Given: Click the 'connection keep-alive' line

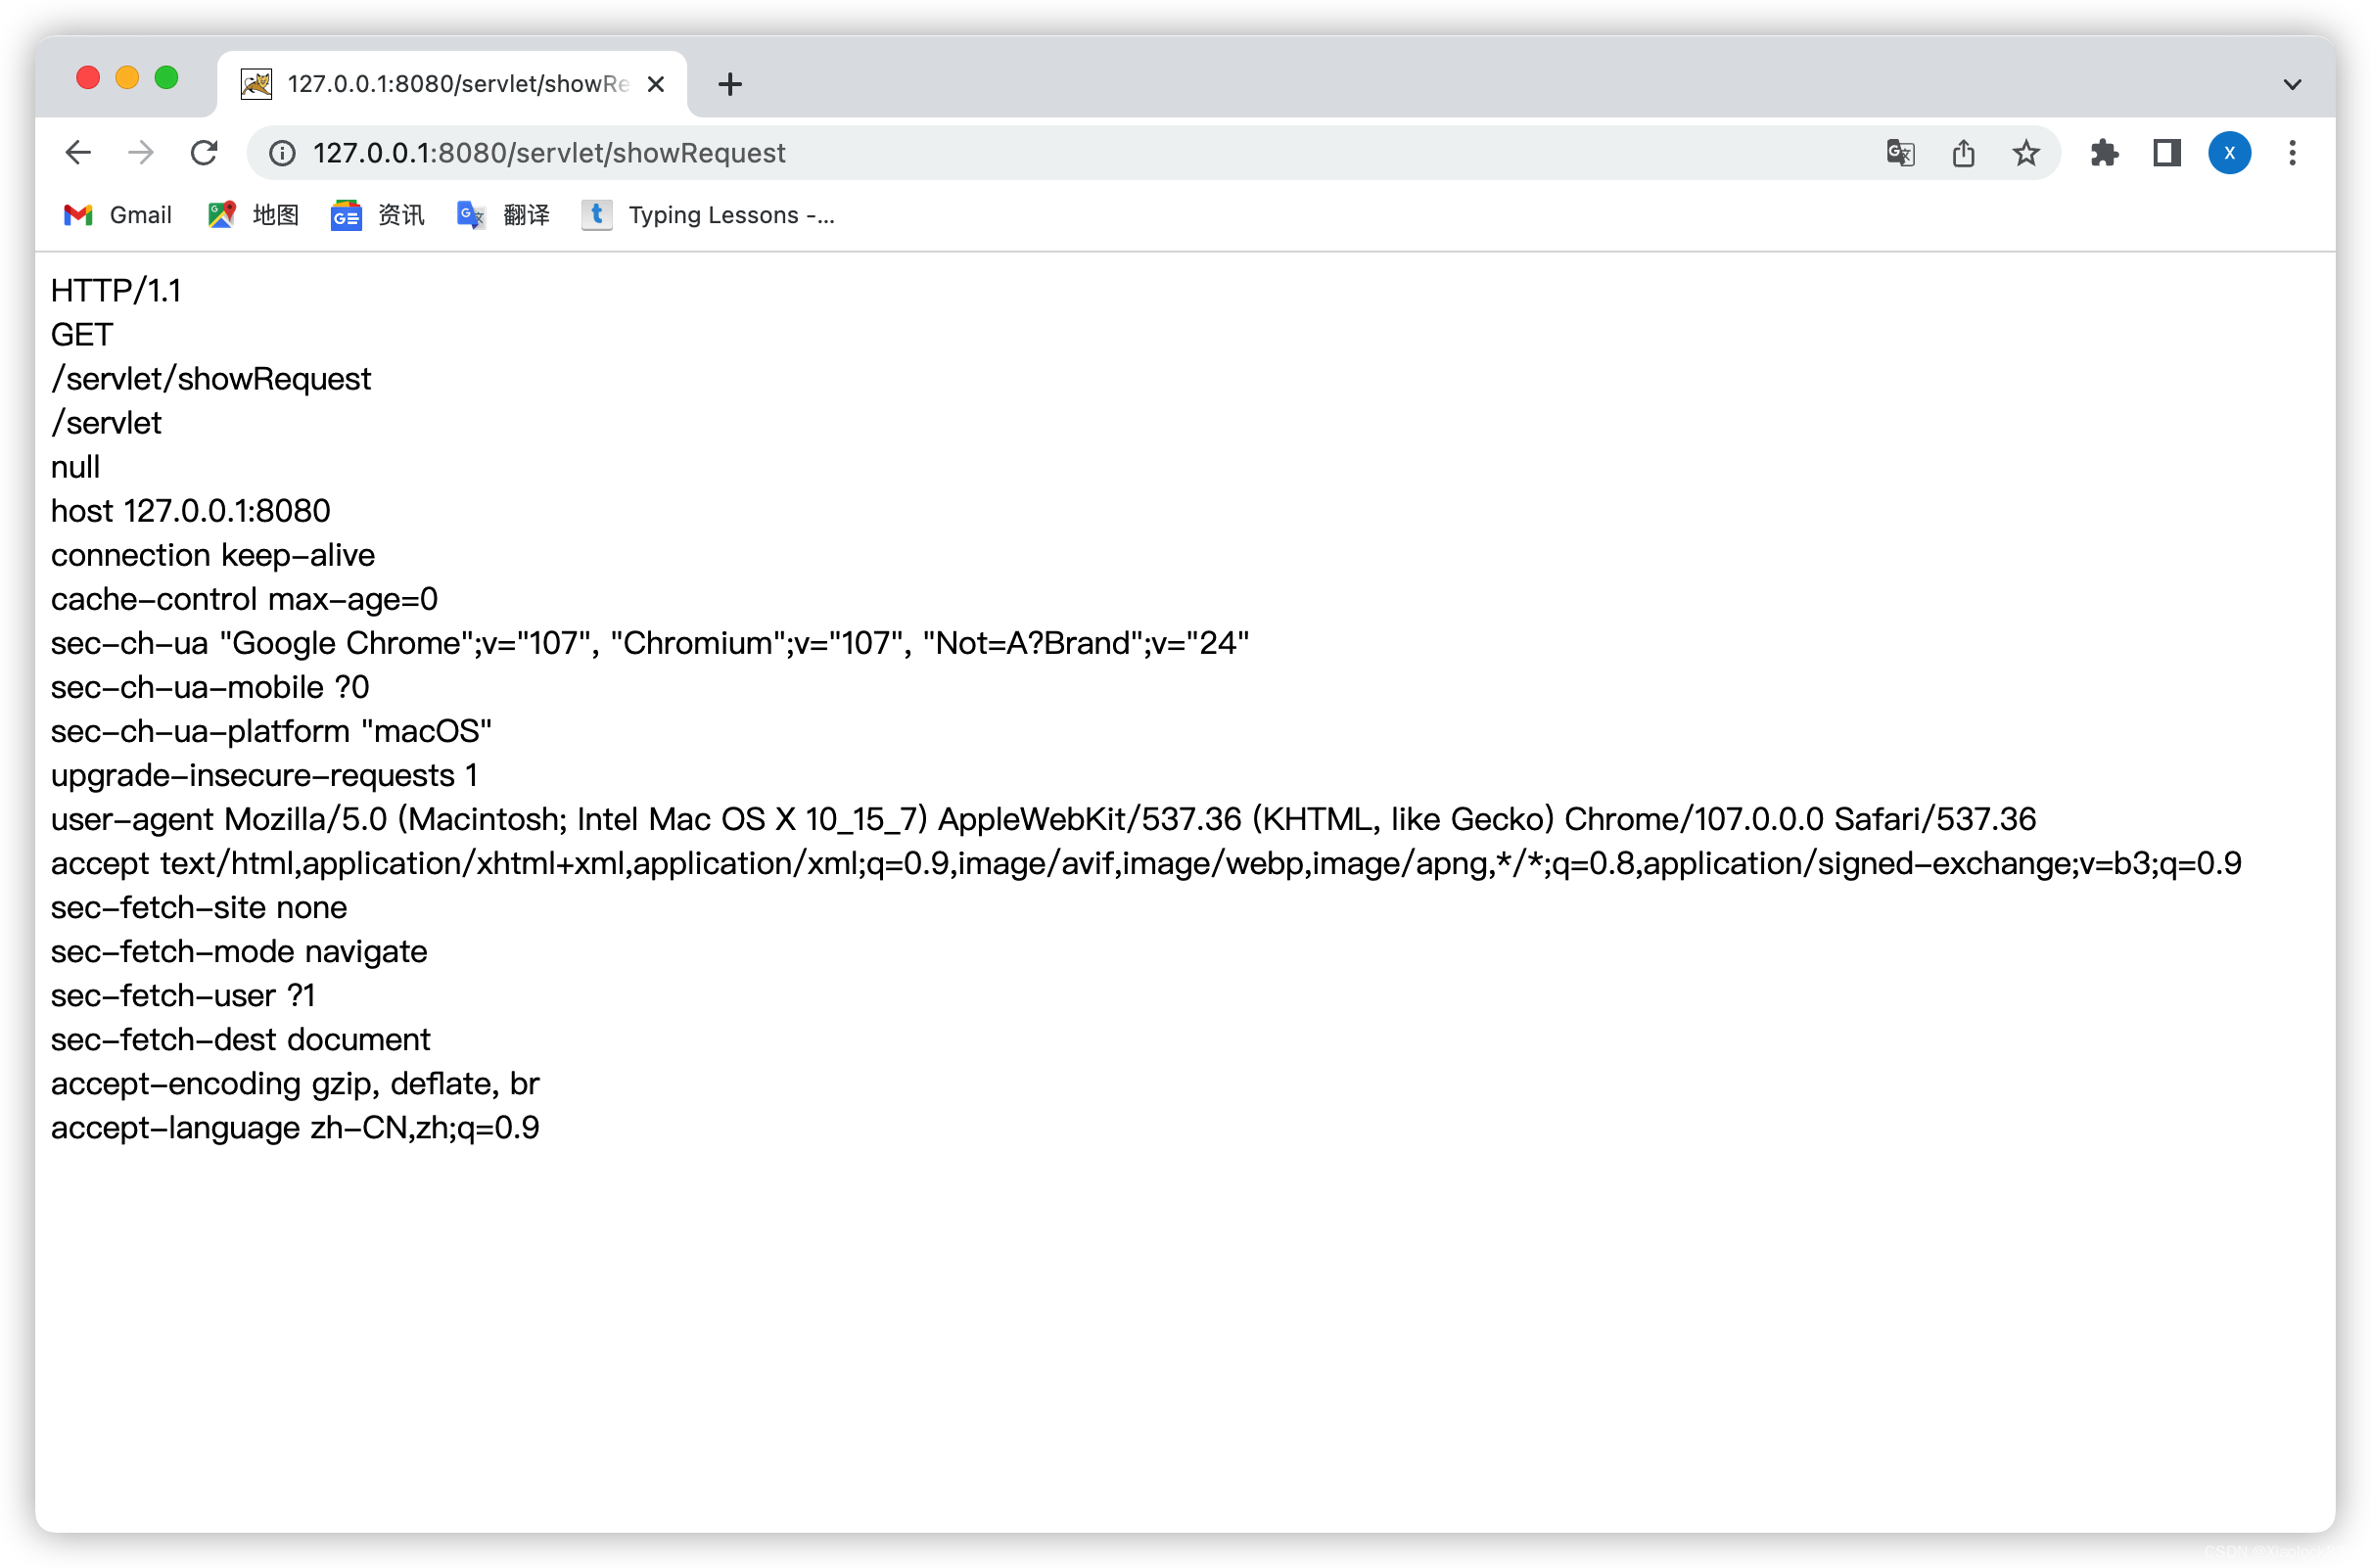Looking at the screenshot, I should (213, 555).
